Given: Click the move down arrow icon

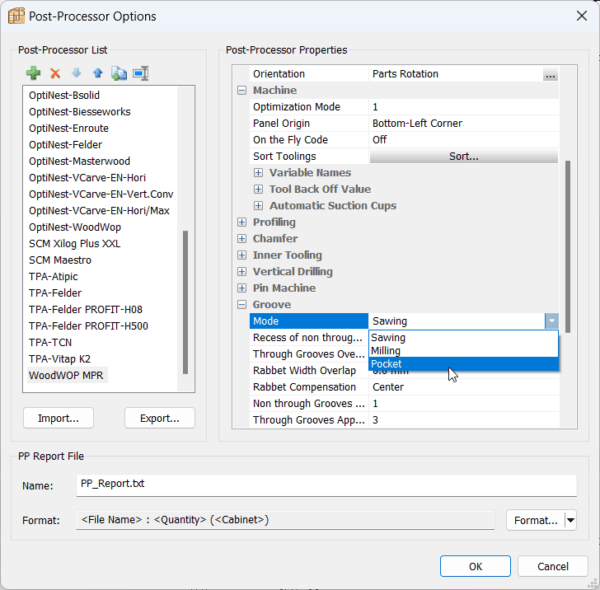Looking at the screenshot, I should point(76,73).
